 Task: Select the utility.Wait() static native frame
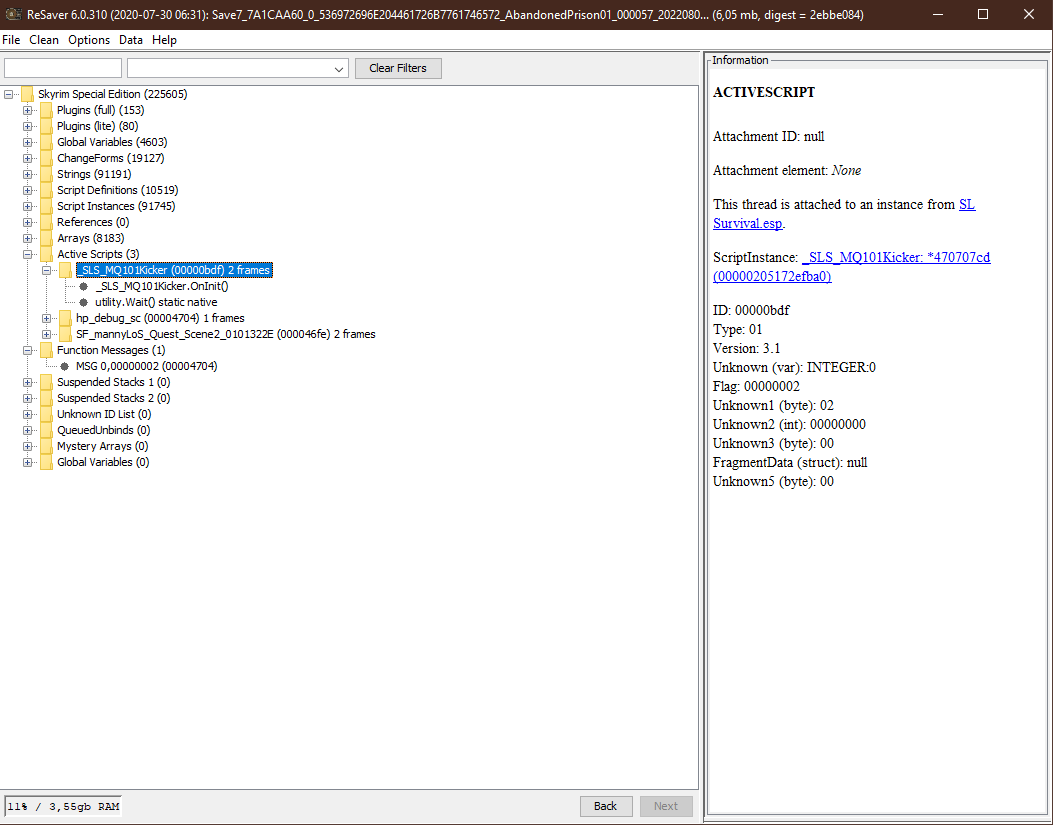pos(156,302)
